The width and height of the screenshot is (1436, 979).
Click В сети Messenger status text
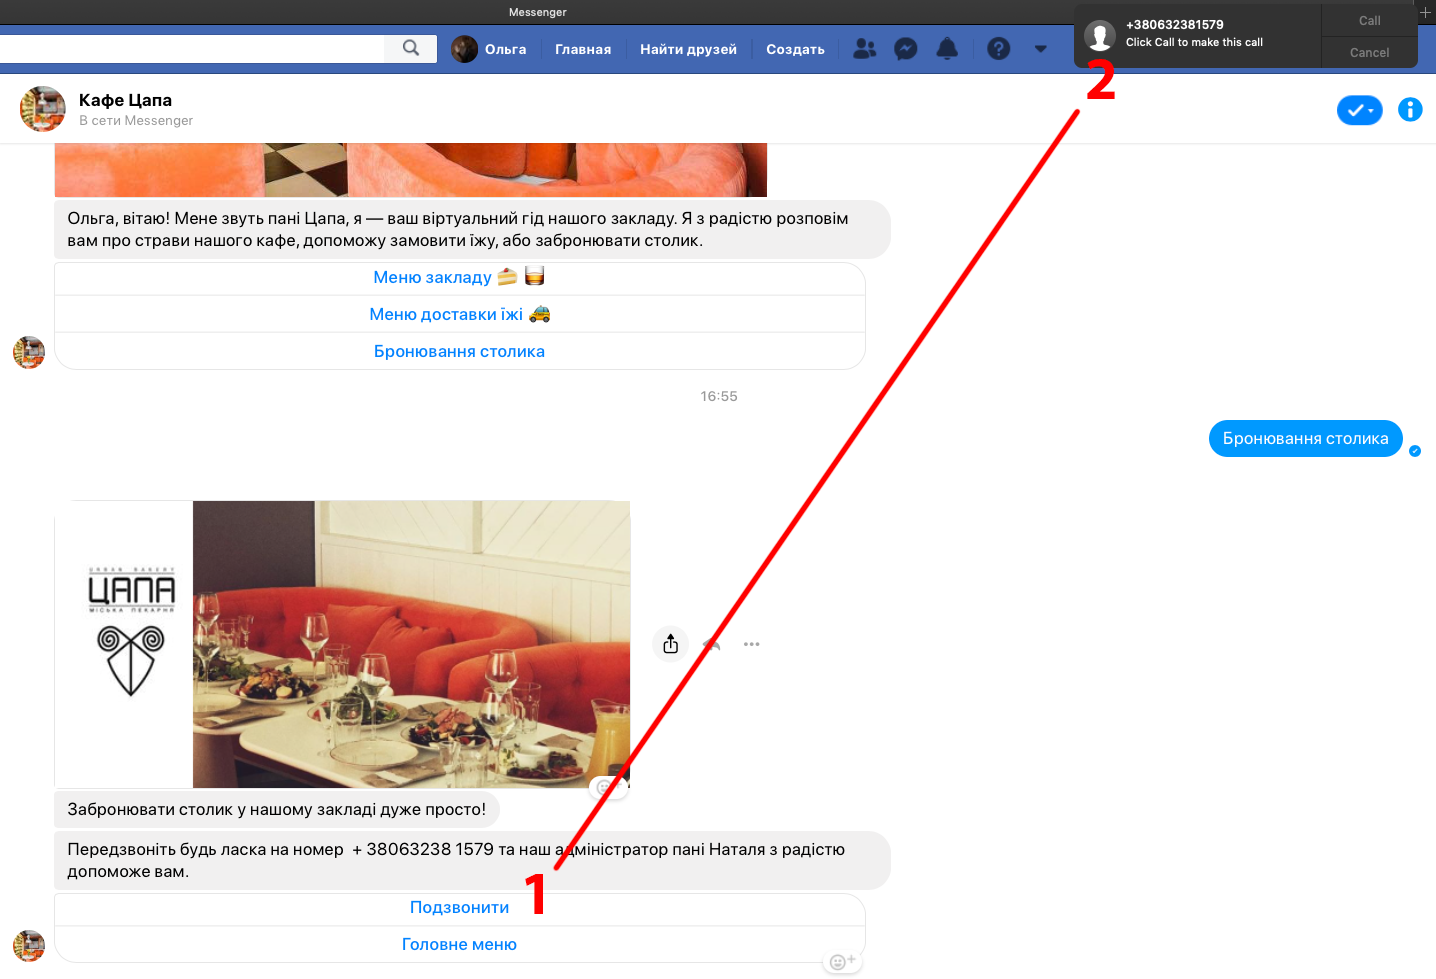pyautogui.click(x=136, y=121)
